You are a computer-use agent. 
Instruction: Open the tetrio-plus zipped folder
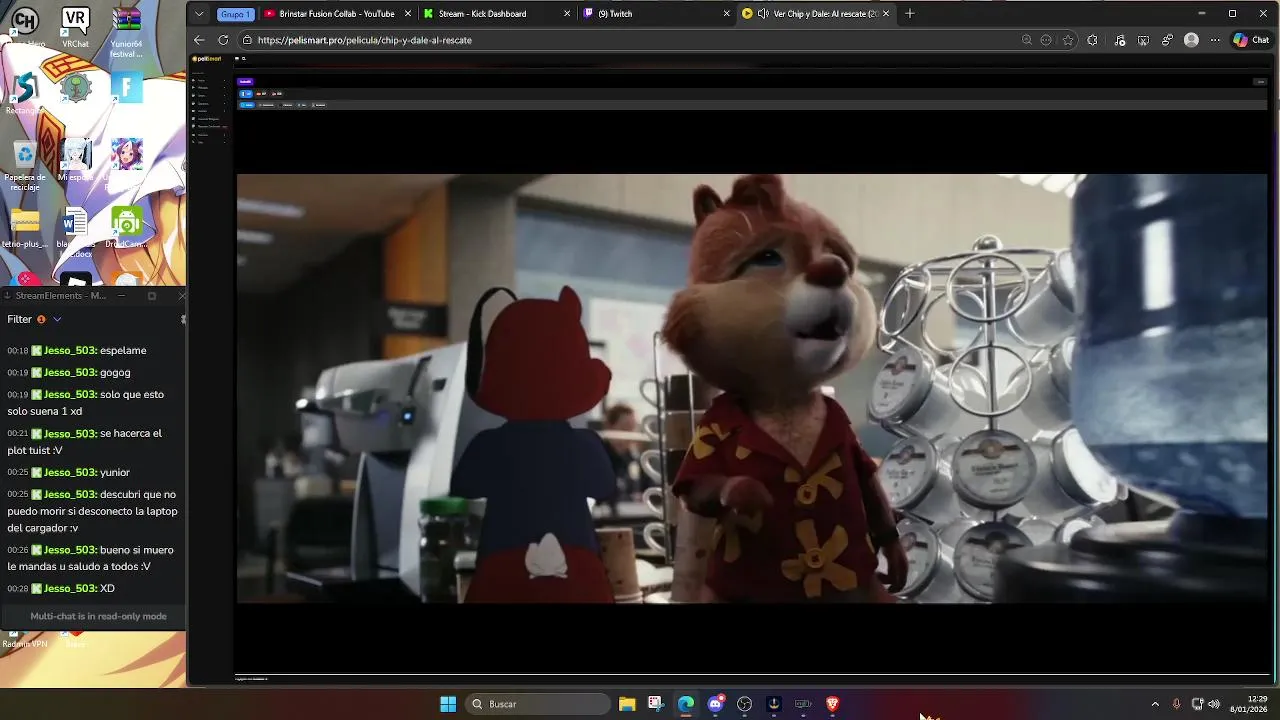click(x=25, y=228)
